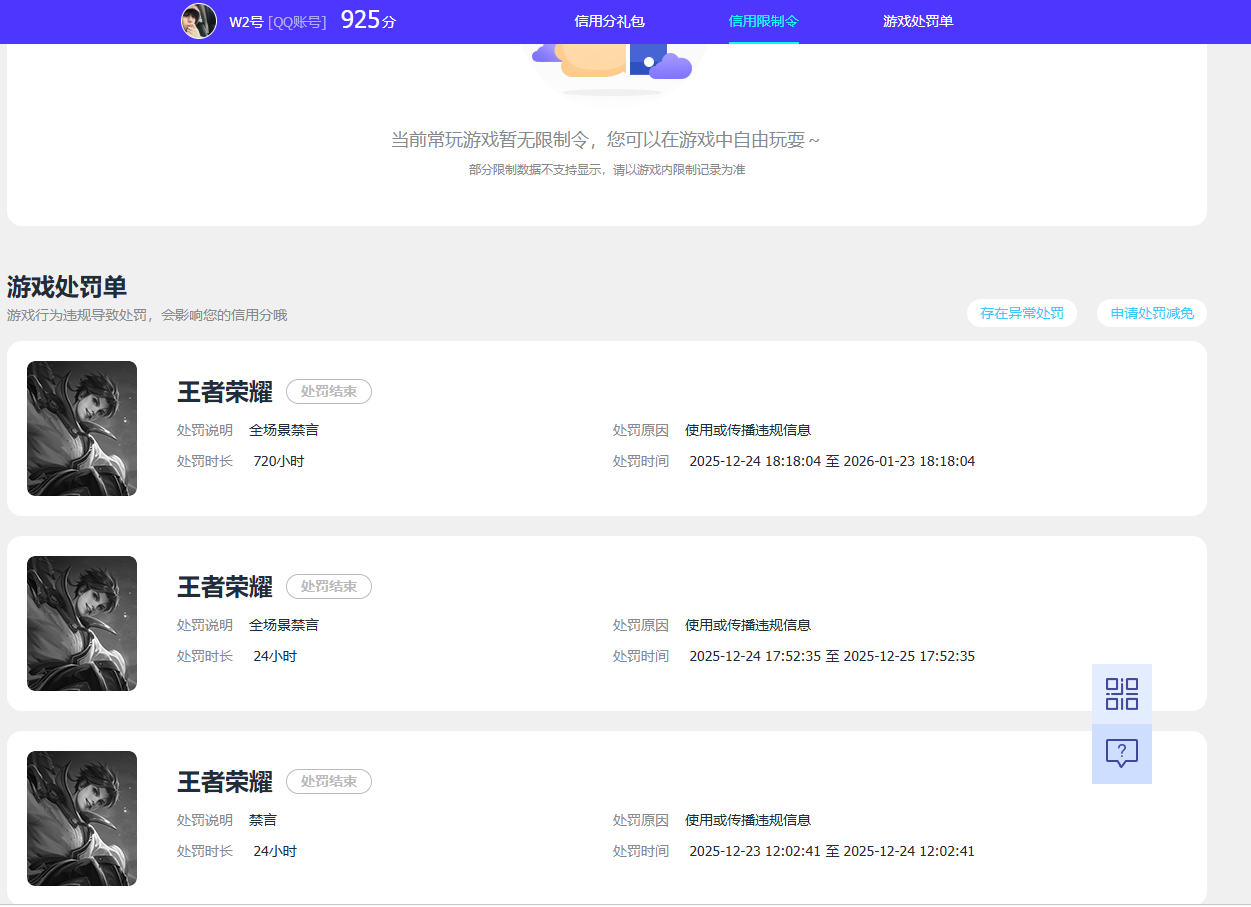Viewport: 1251px width, 907px height.
Task: Click the 720小时 duration value
Action: 279,461
